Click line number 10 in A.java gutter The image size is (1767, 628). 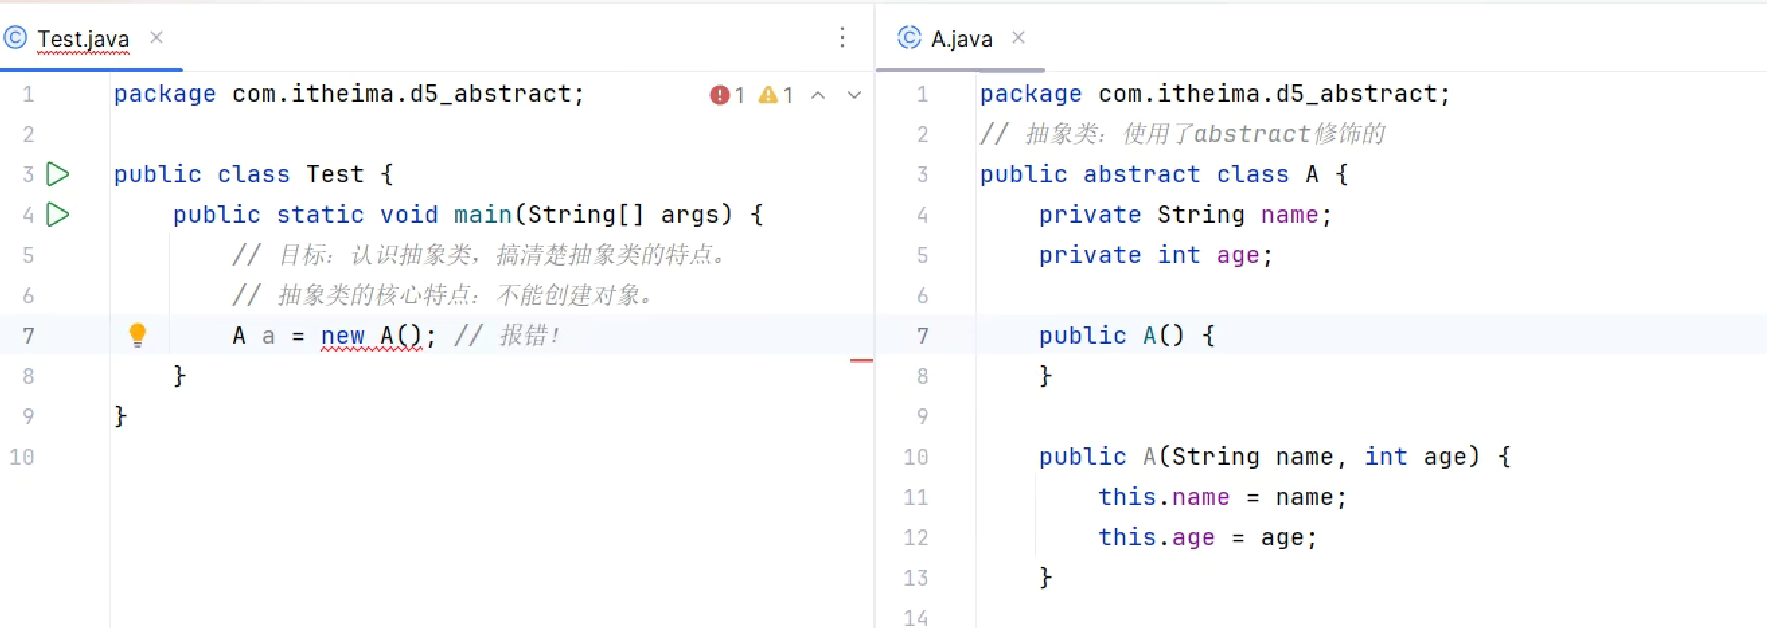916,457
